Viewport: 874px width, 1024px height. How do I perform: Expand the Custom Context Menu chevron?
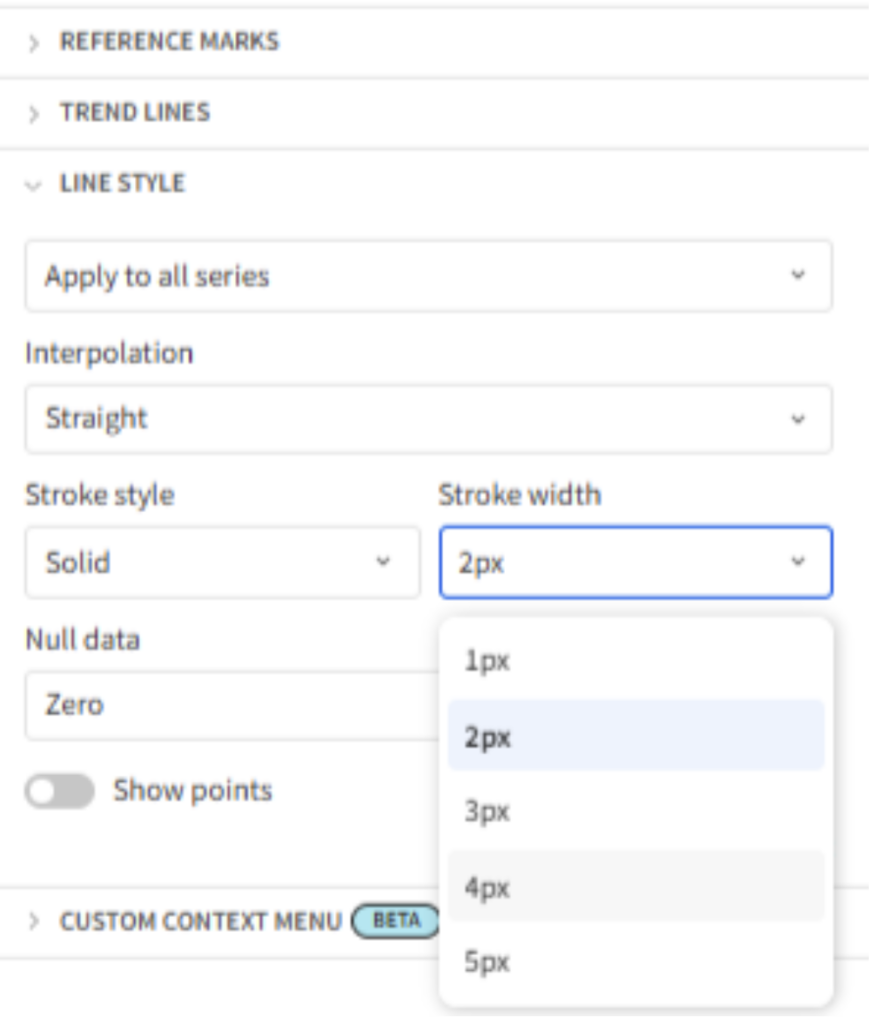click(x=33, y=923)
